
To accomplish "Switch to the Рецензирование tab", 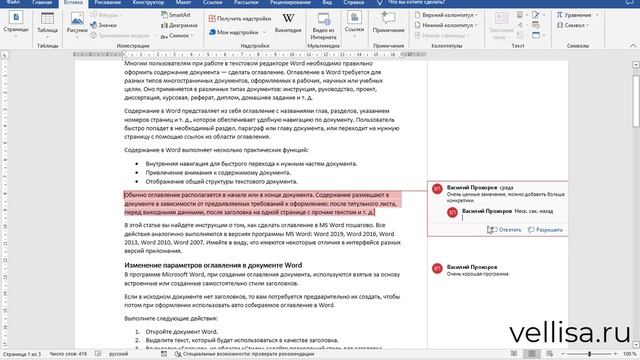I will click(290, 2).
